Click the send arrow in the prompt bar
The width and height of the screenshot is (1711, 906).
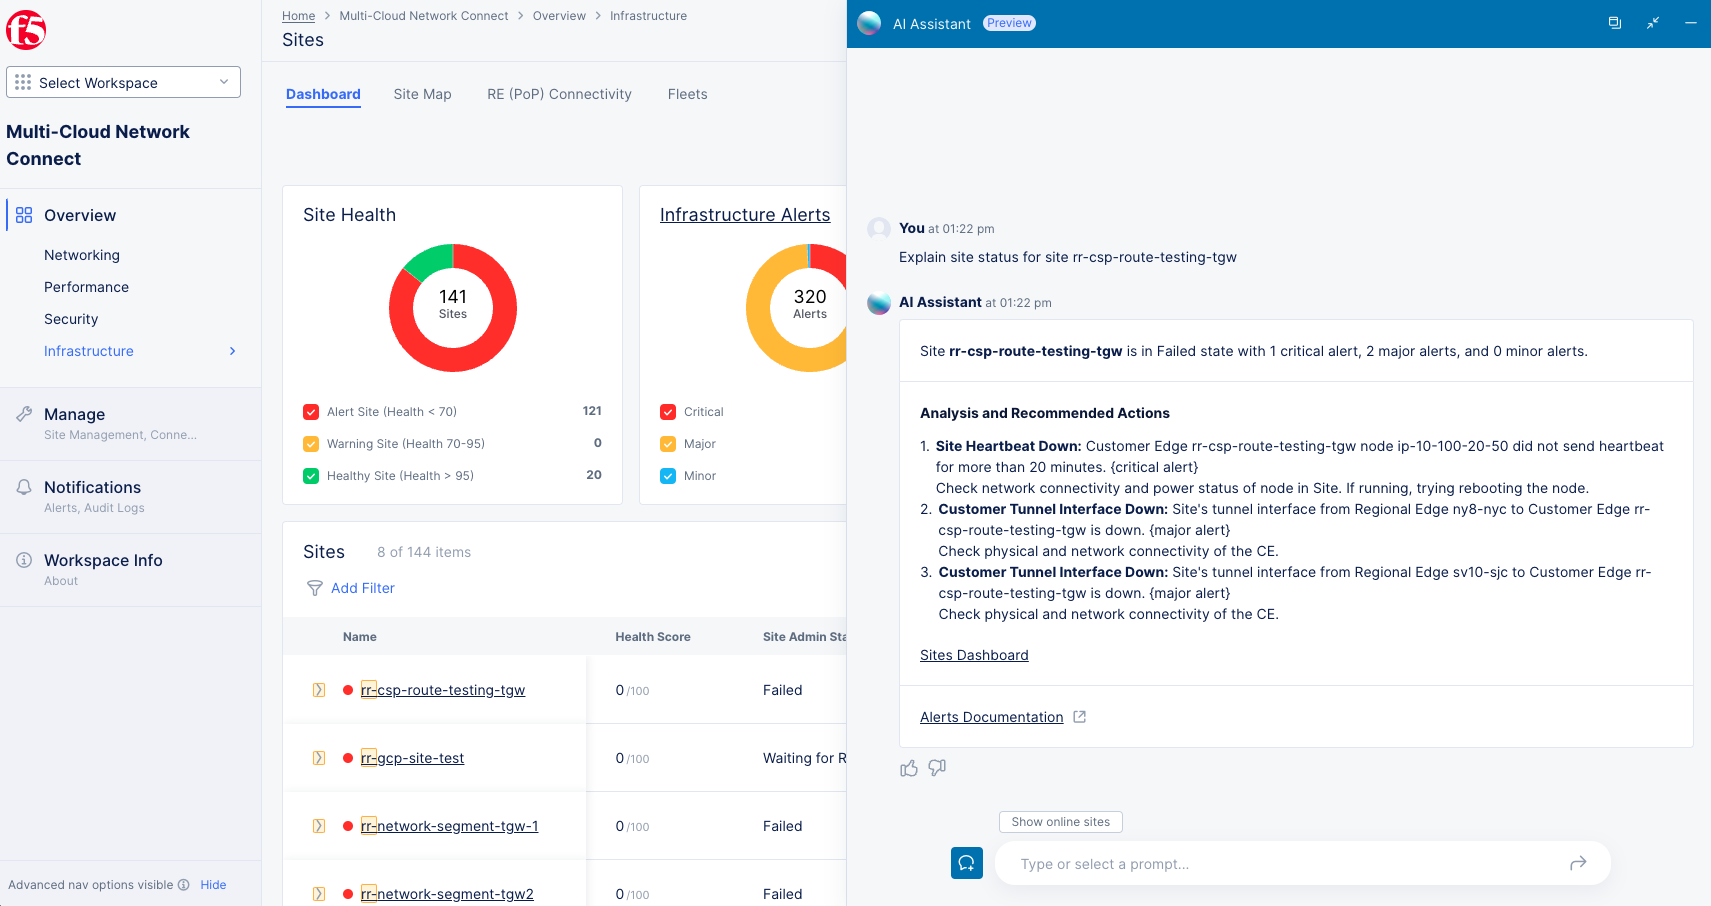1578,863
